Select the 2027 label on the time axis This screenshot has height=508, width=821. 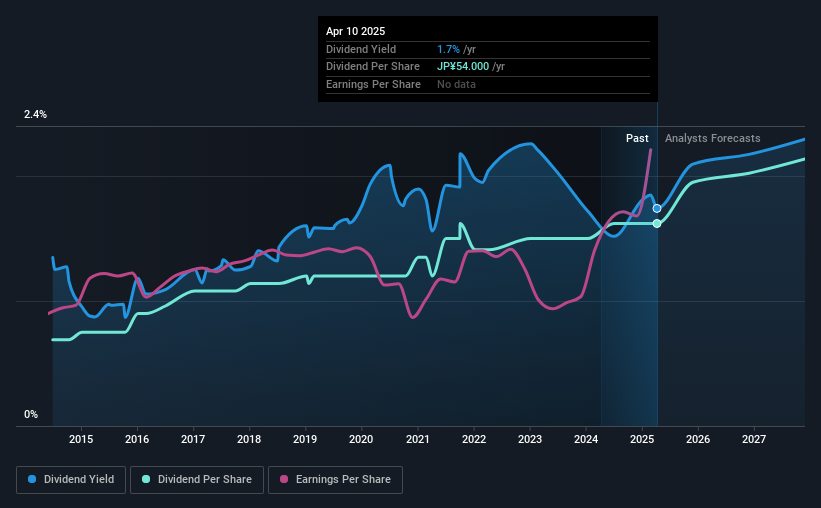click(754, 439)
